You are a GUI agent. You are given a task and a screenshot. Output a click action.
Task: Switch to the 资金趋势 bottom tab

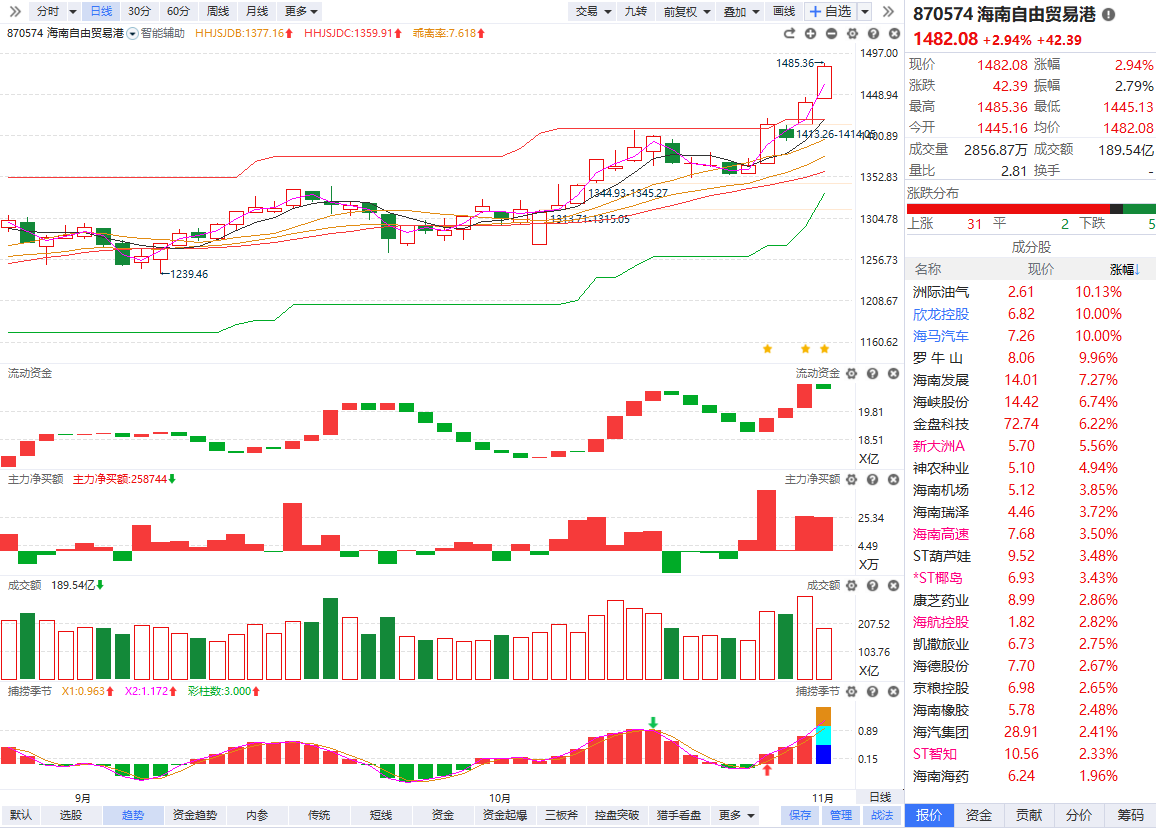191,815
